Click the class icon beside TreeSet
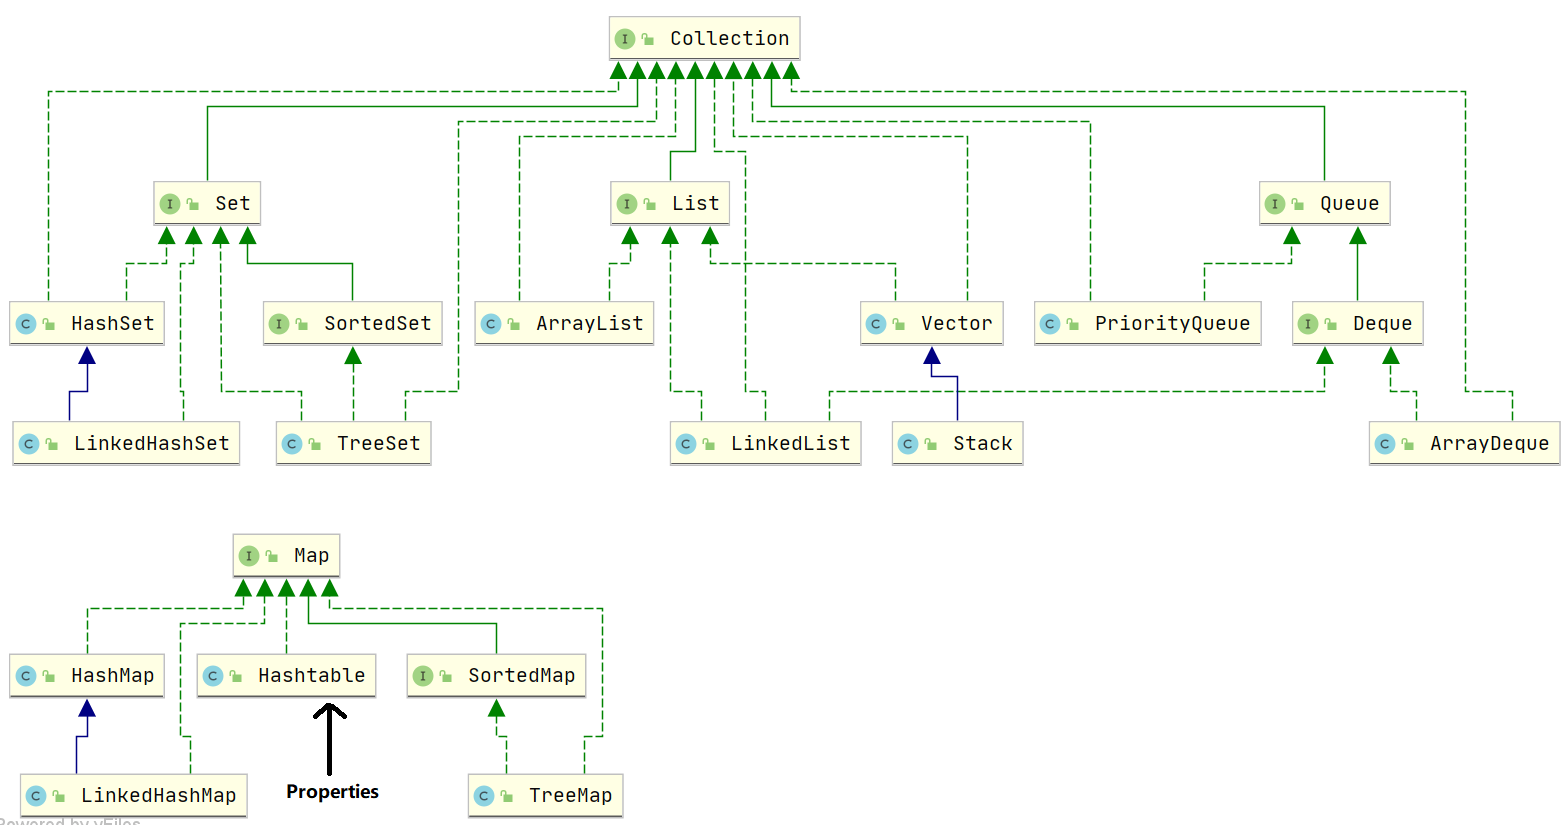This screenshot has width=1568, height=825. 292,444
